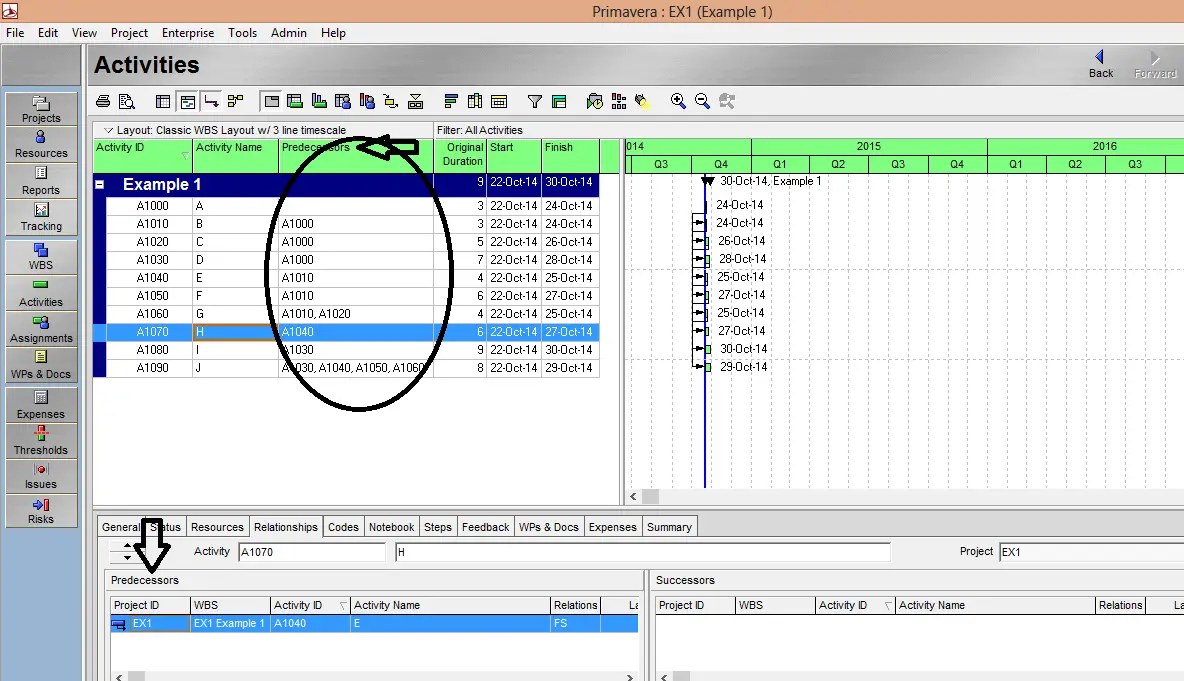
Task: Open the Group and Sort icon
Action: [559, 101]
